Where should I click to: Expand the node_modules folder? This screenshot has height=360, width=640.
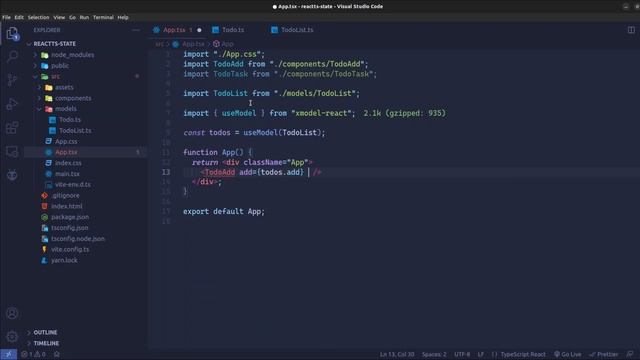tap(72, 55)
